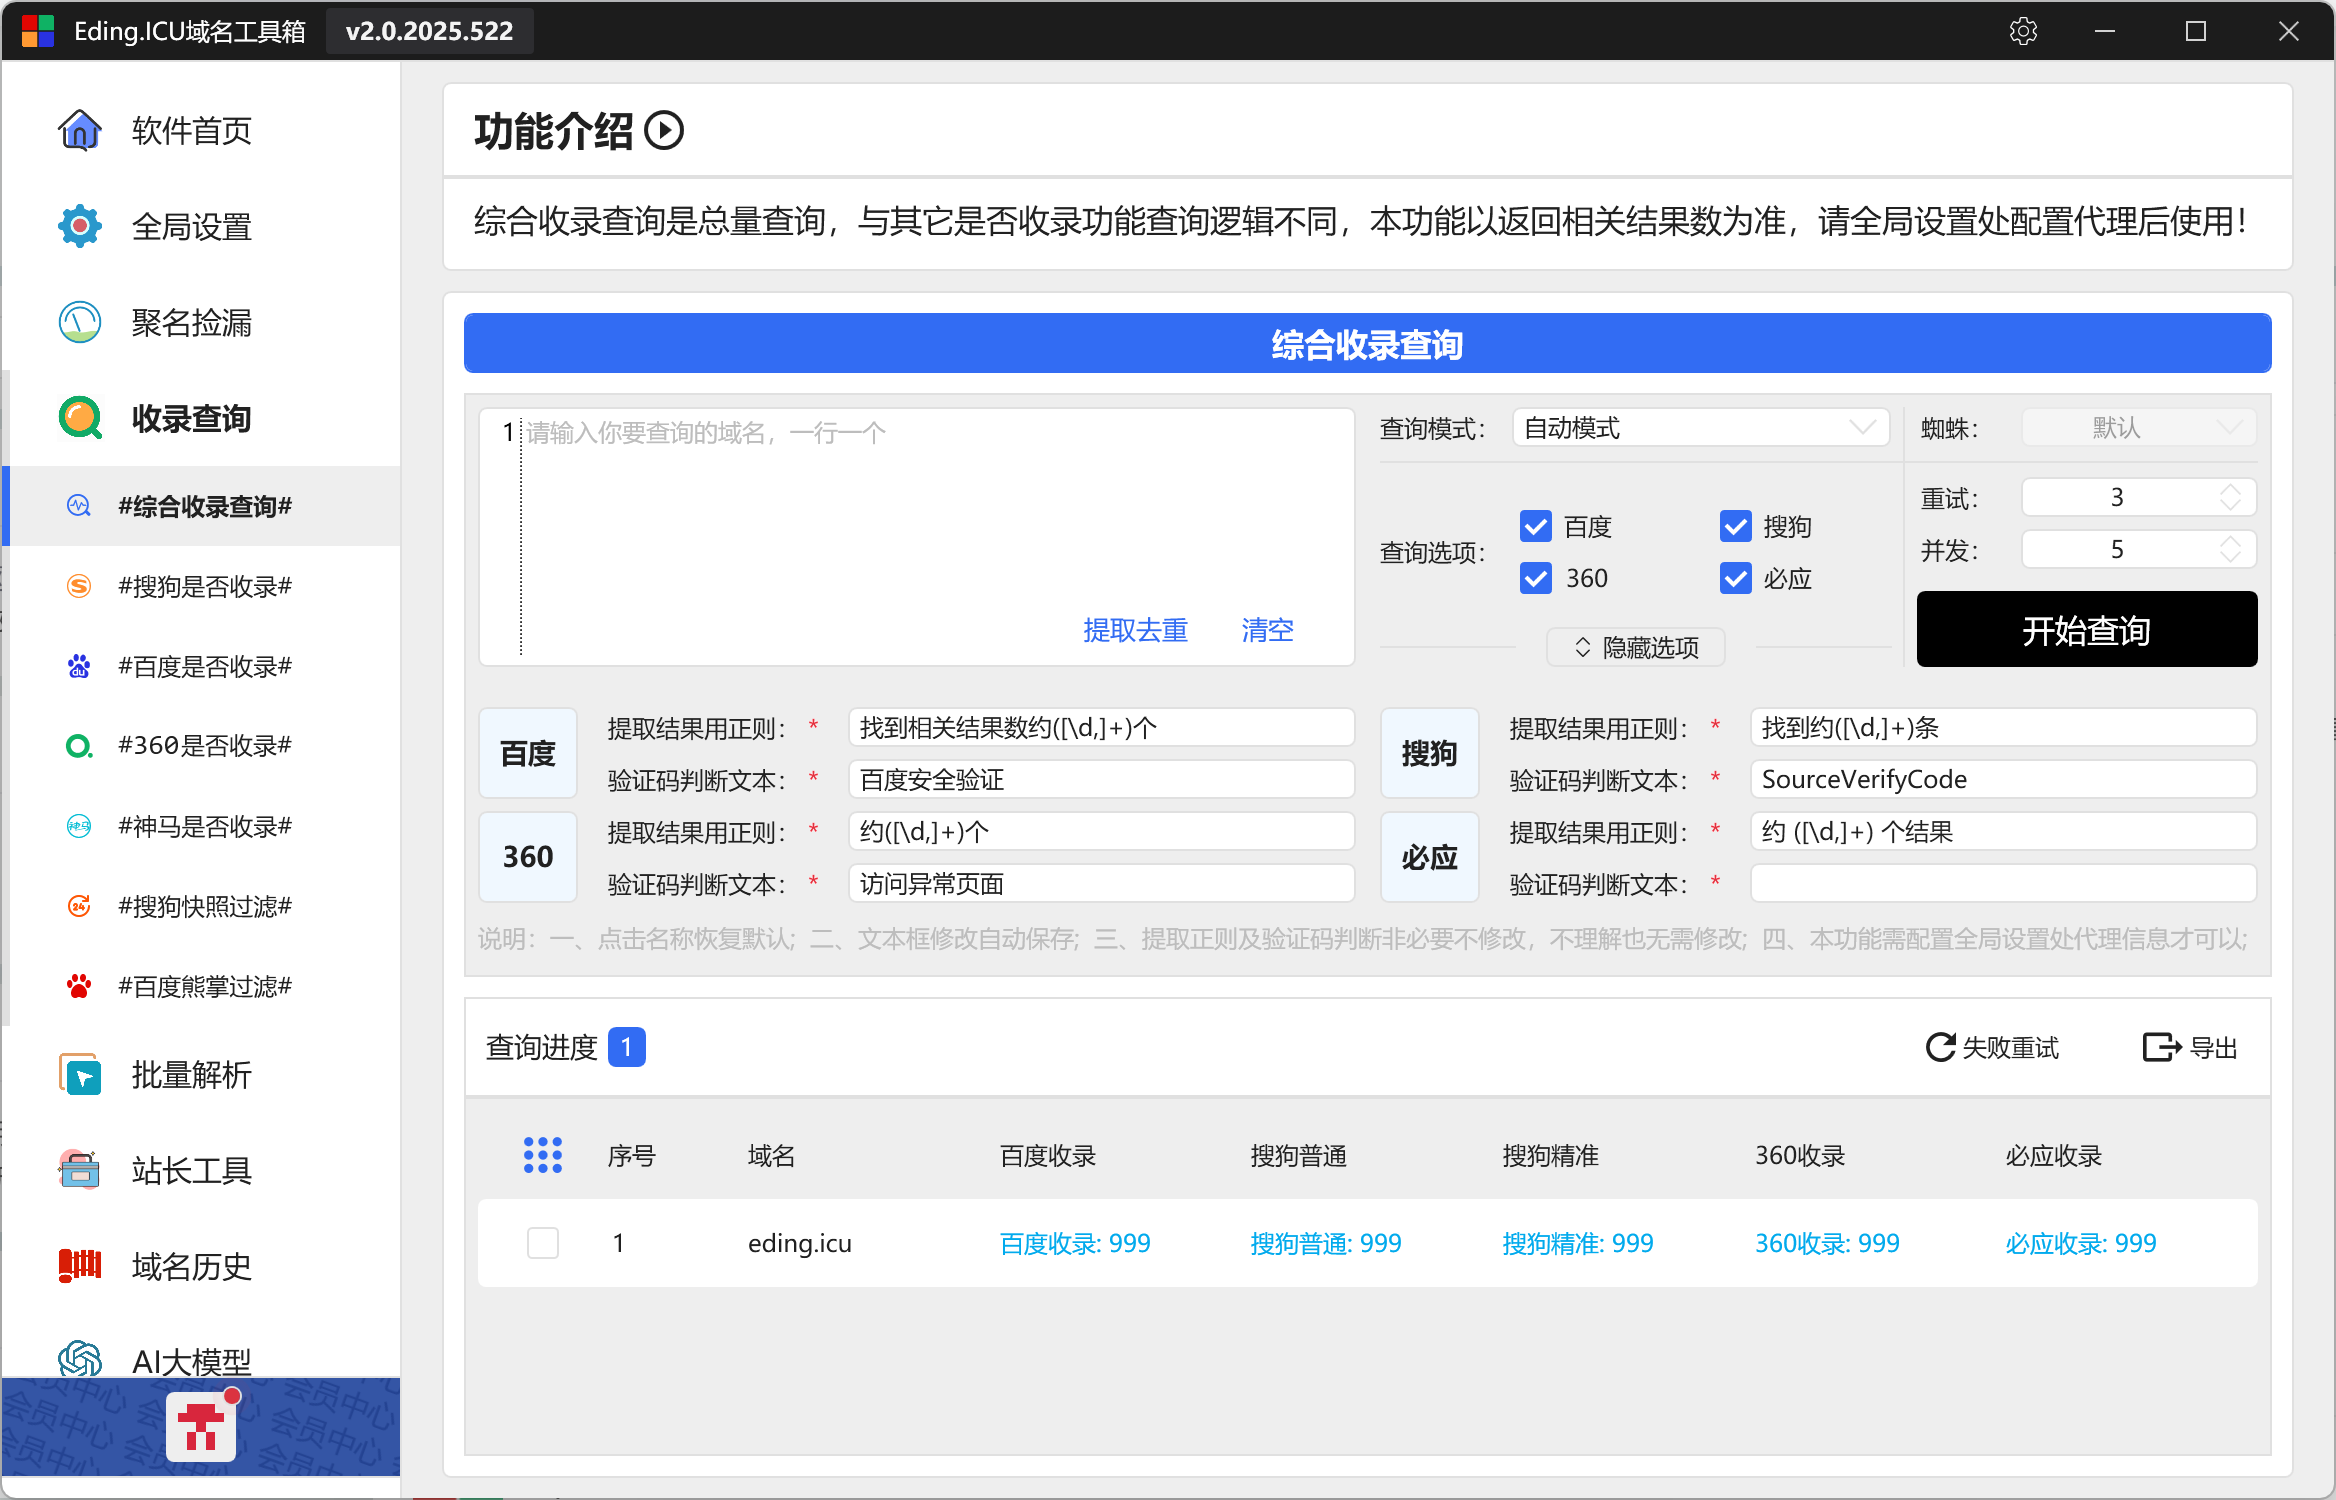Click the table column grid dots icon
Viewport: 2336px width, 1500px height.
tap(543, 1155)
